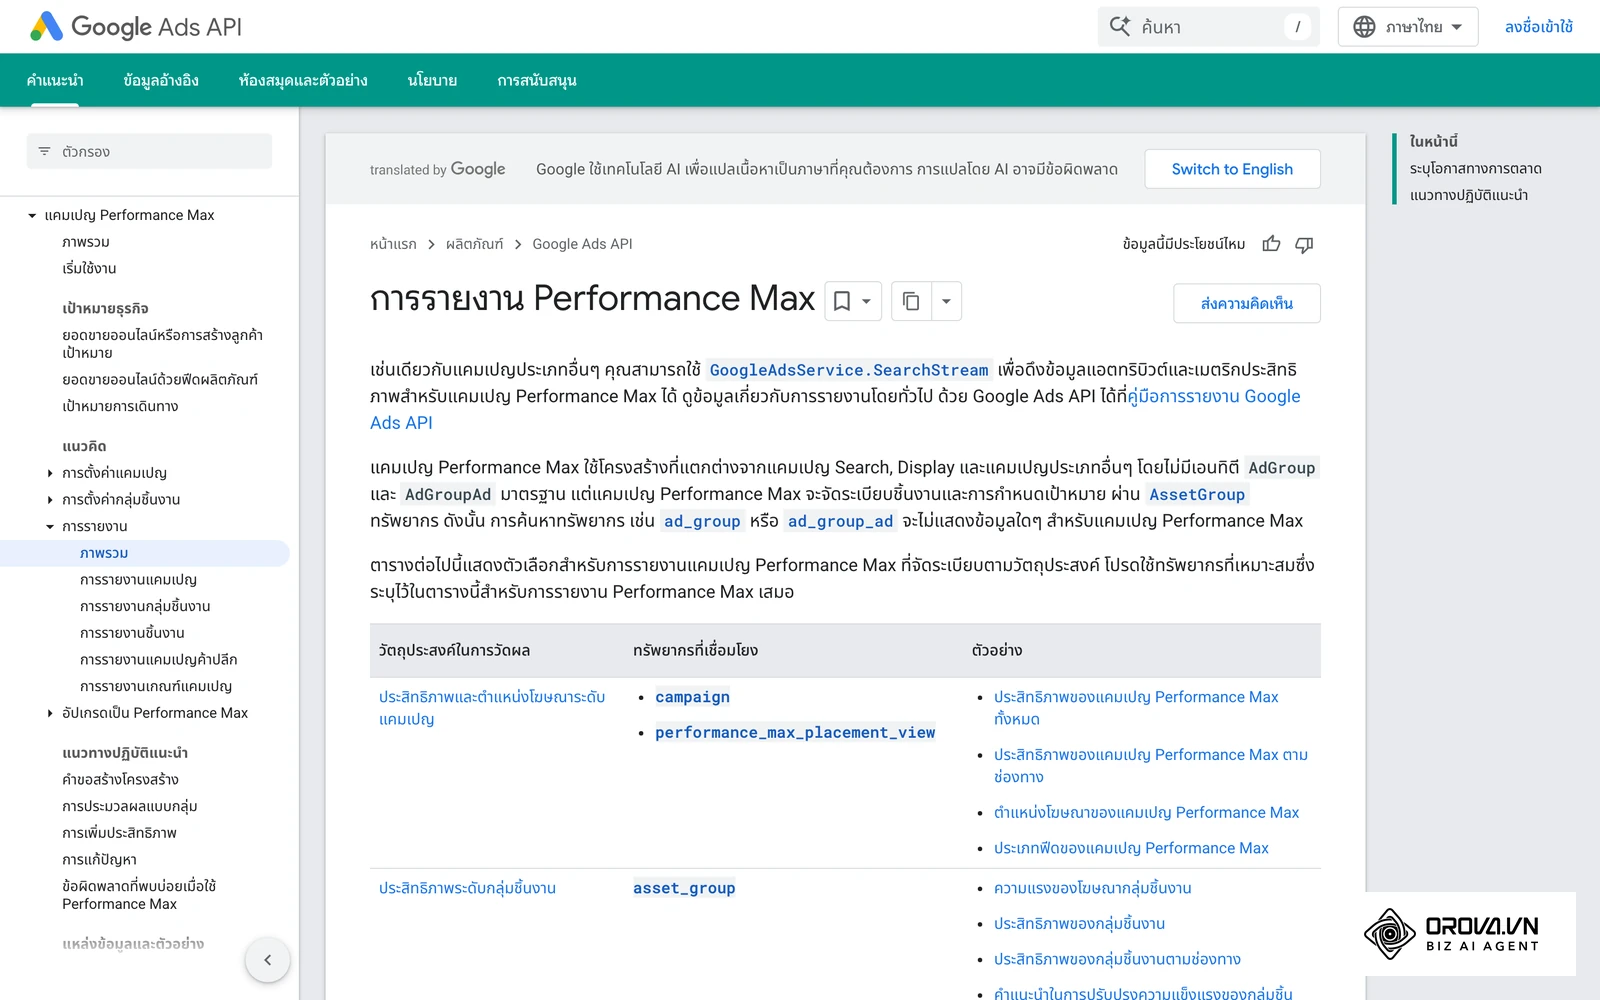
Task: Select การรายงานแคมเปญ in the sidebar
Action: point(138,580)
